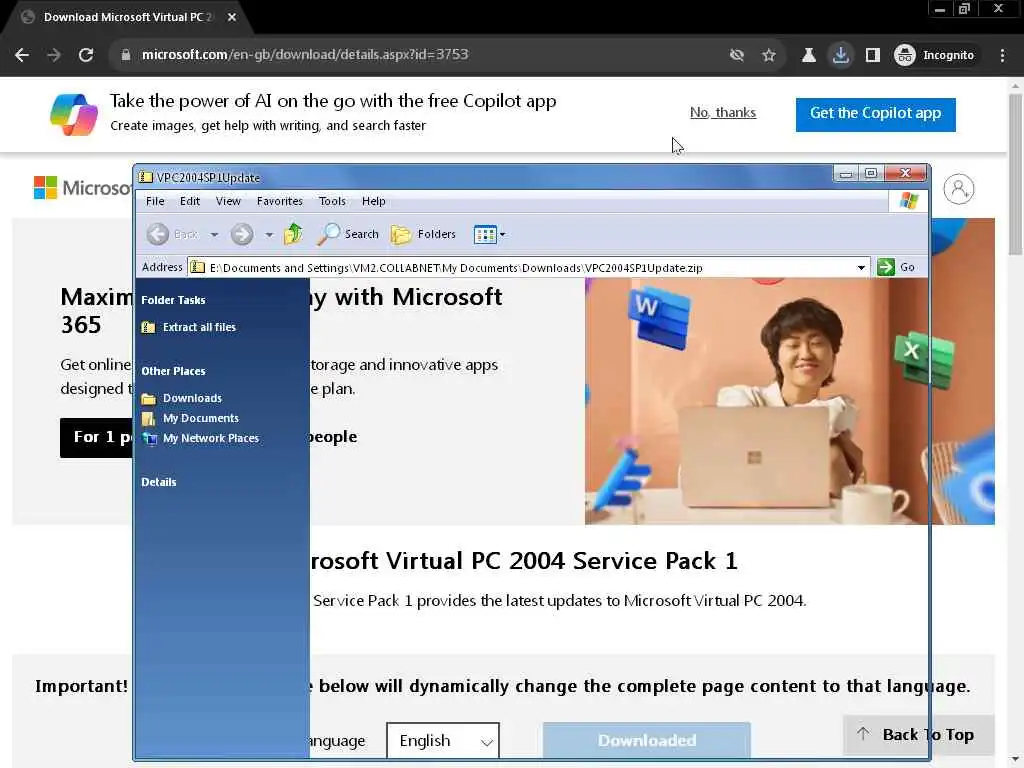Click the Microsoft logo on the webpage
The image size is (1024, 768).
(82, 188)
